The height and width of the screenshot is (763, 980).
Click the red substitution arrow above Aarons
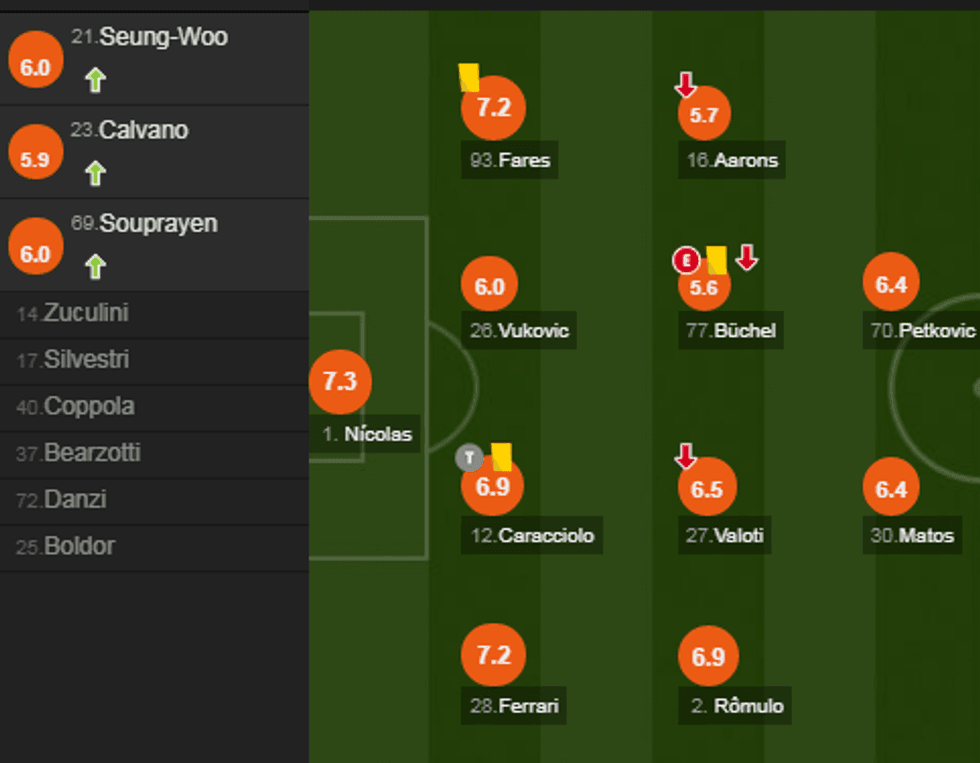[x=685, y=85]
